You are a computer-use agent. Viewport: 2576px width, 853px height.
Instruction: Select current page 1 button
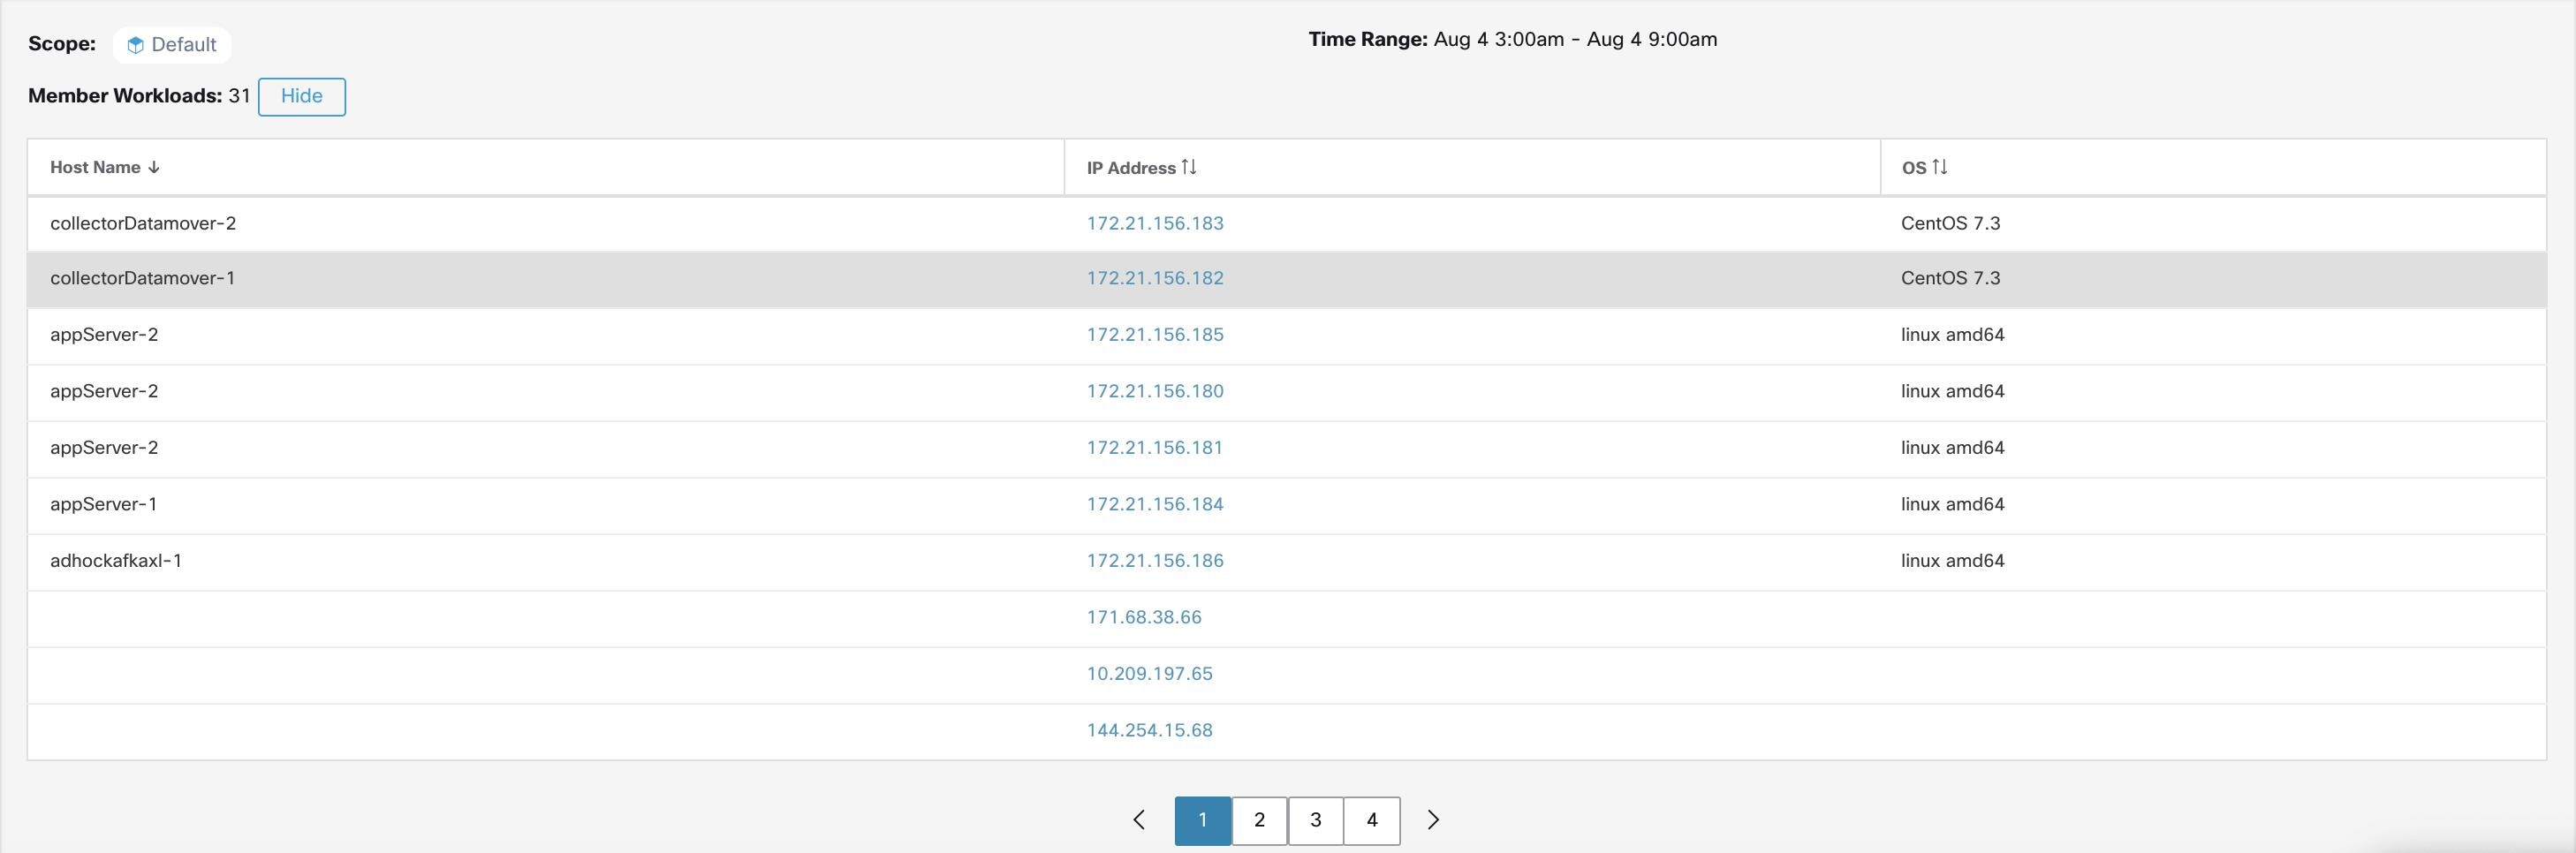point(1202,820)
